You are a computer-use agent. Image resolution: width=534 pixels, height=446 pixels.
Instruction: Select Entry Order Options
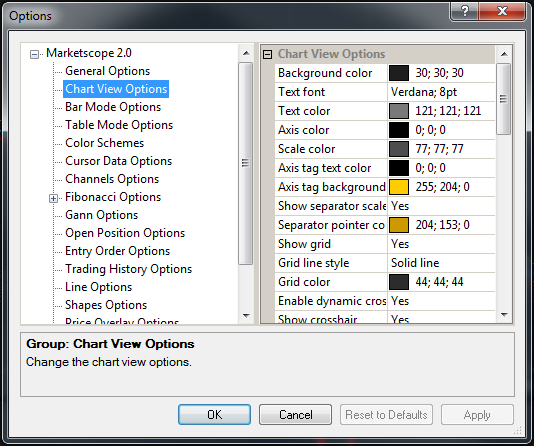(x=117, y=251)
